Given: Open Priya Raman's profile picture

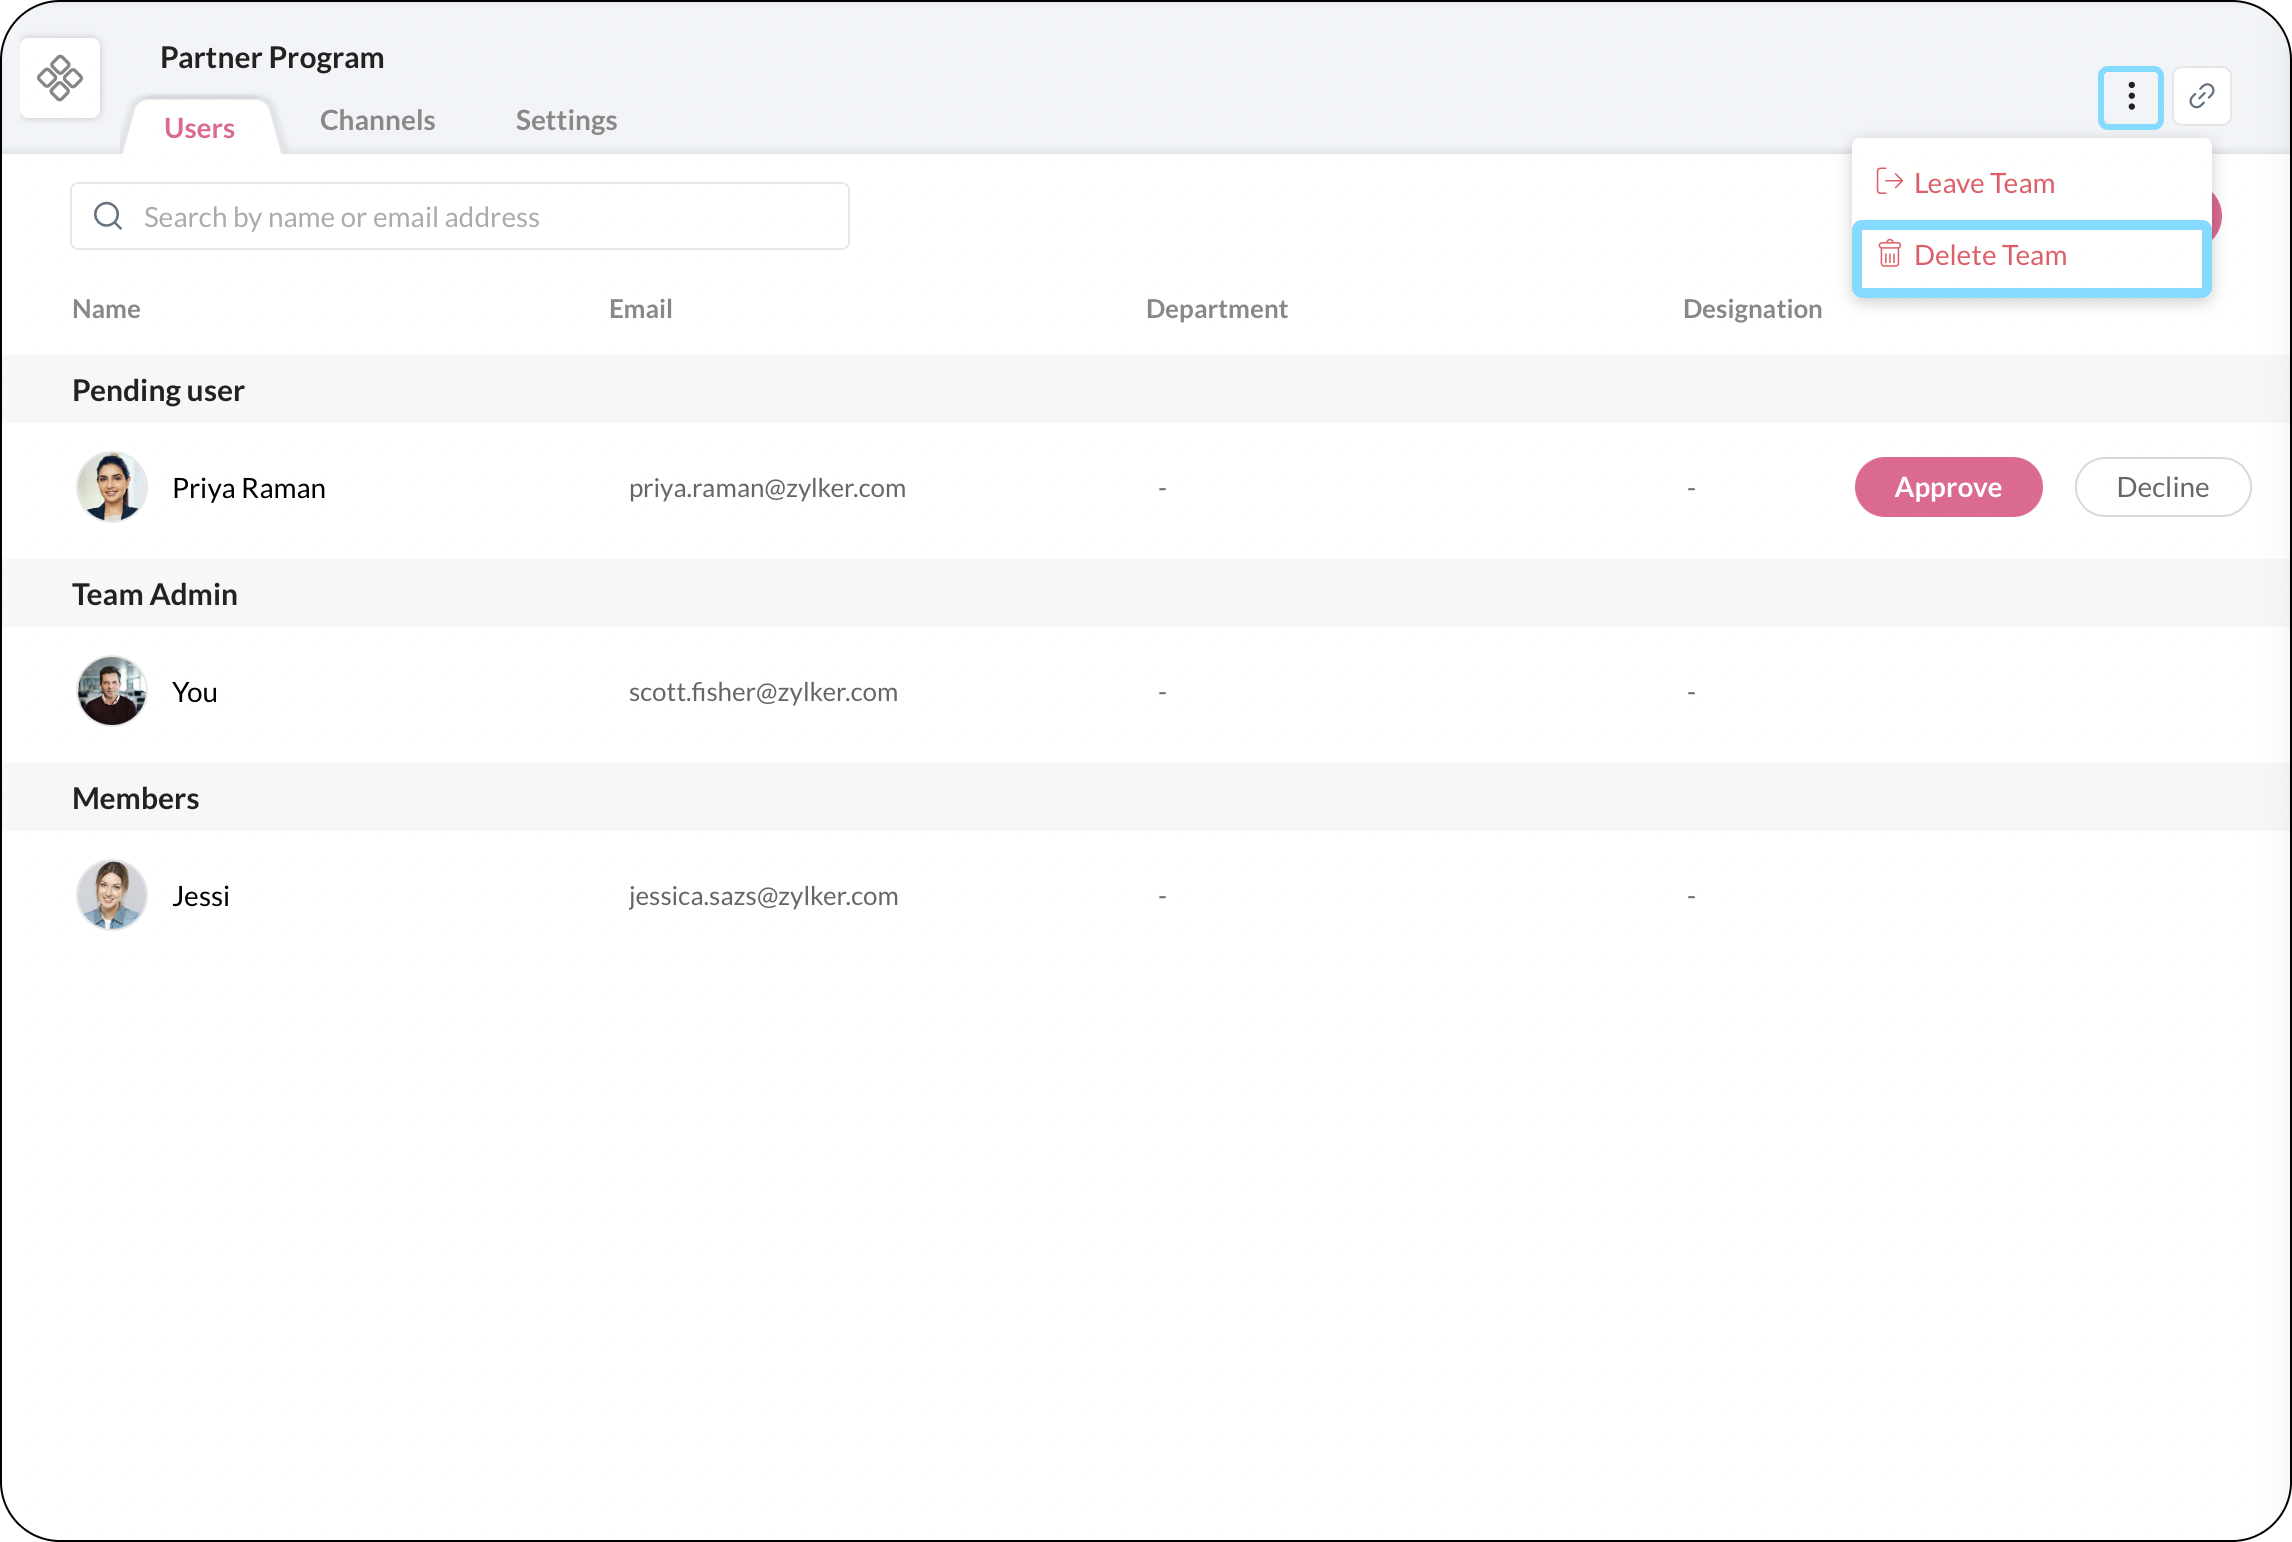Looking at the screenshot, I should 112,487.
